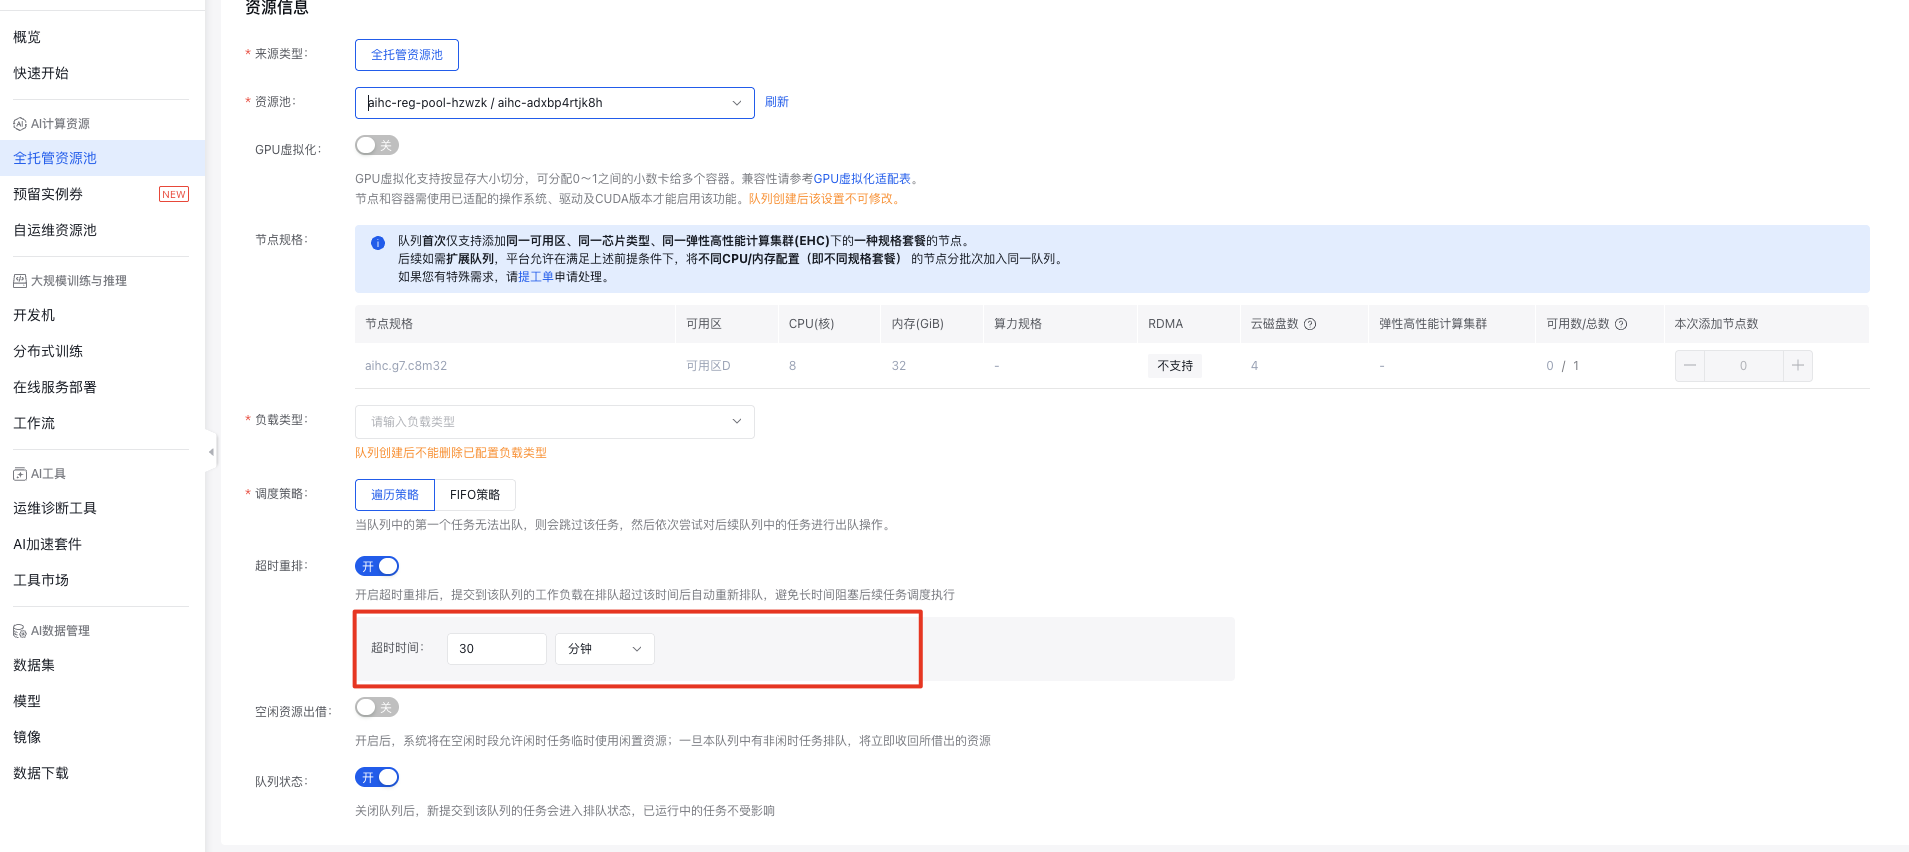Open 分布式训练 in the sidebar
This screenshot has height=852, width=1909.
pyautogui.click(x=48, y=351)
